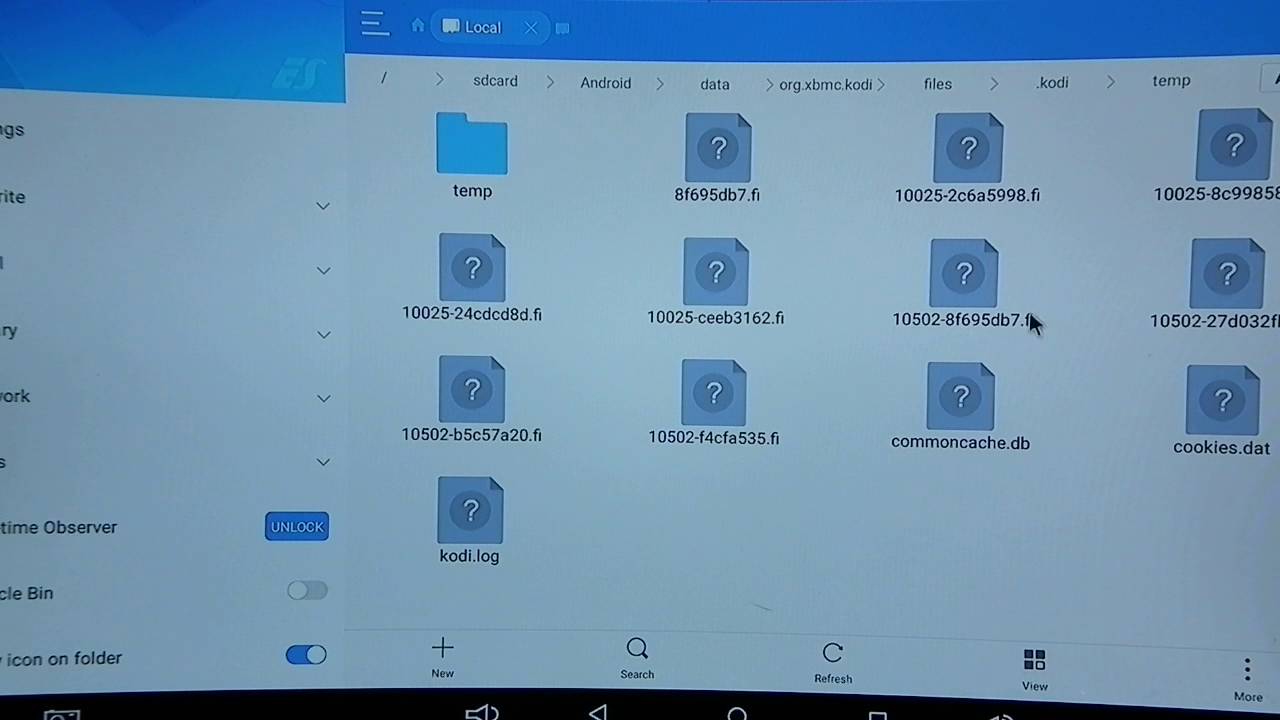The height and width of the screenshot is (720, 1280).
Task: Tap the Android home circle button
Action: click(x=737, y=714)
